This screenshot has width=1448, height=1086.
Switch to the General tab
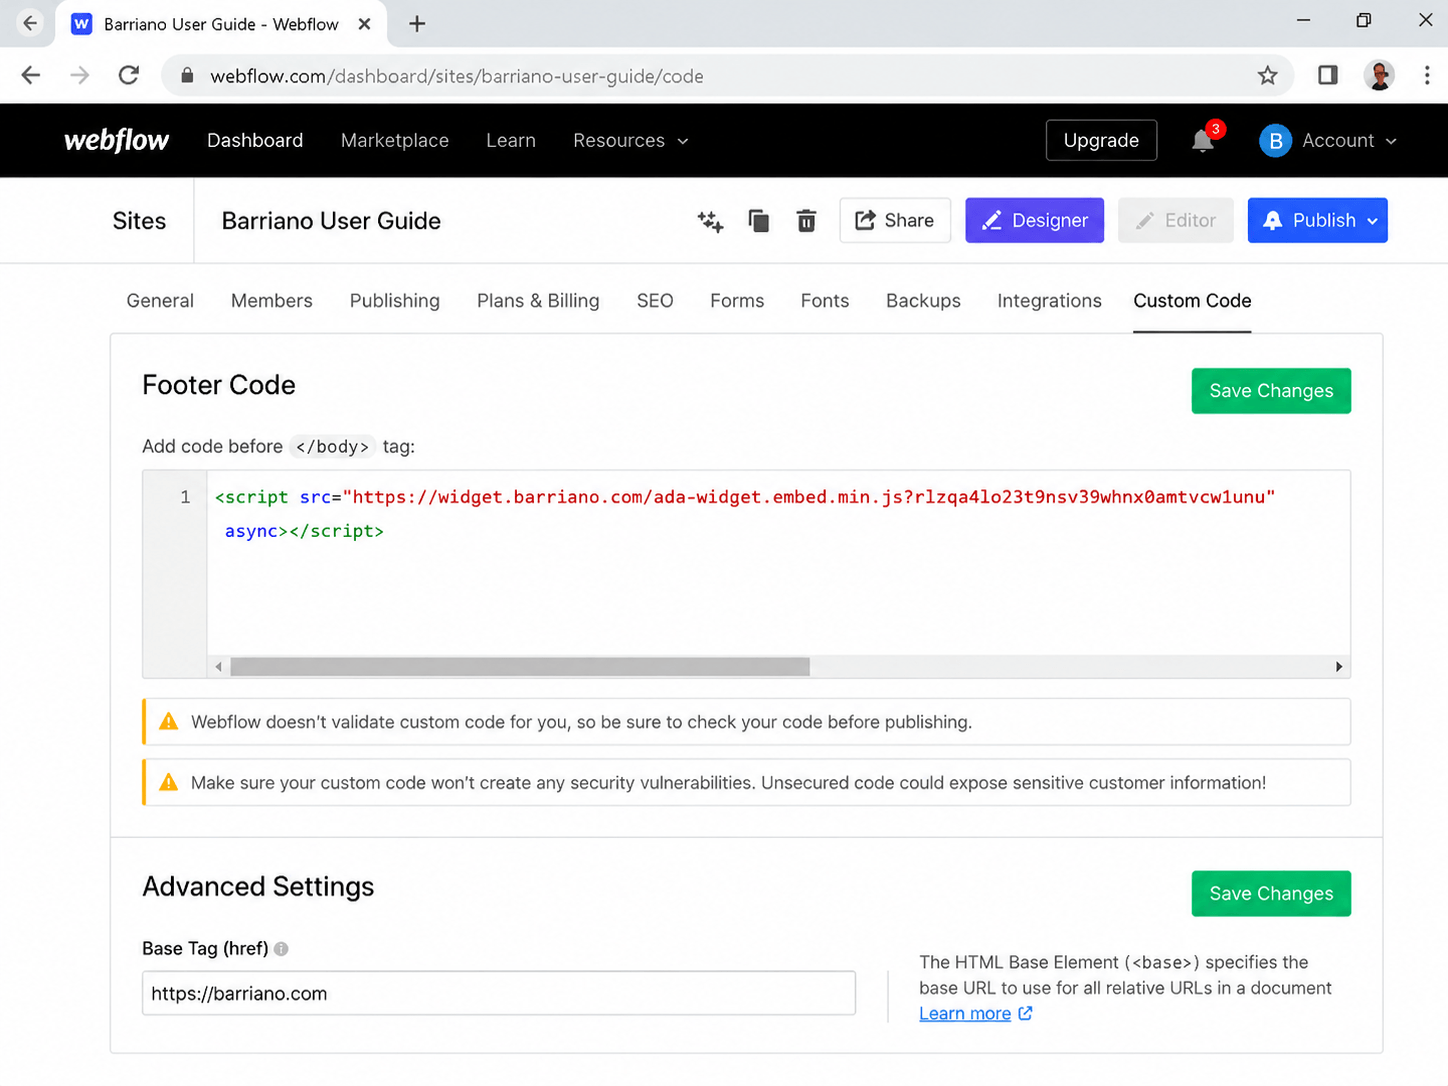160,301
